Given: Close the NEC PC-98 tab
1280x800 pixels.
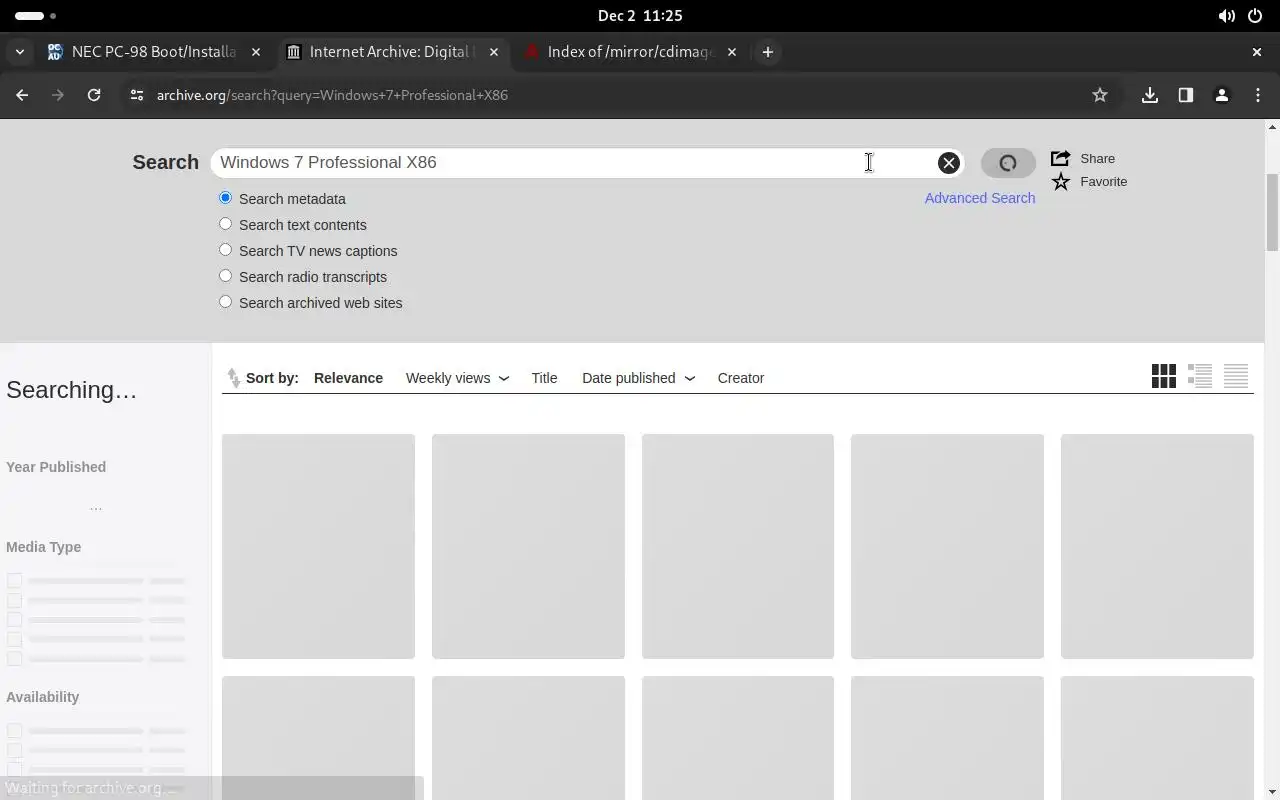Looking at the screenshot, I should pos(256,52).
